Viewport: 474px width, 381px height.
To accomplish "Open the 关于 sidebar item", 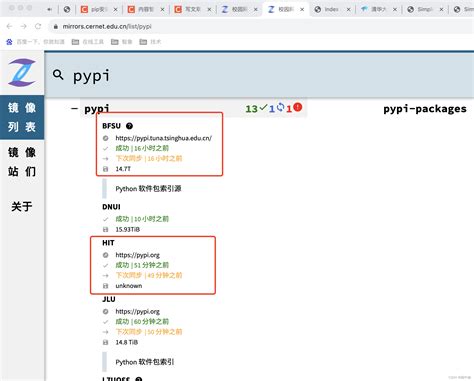I will click(x=22, y=206).
